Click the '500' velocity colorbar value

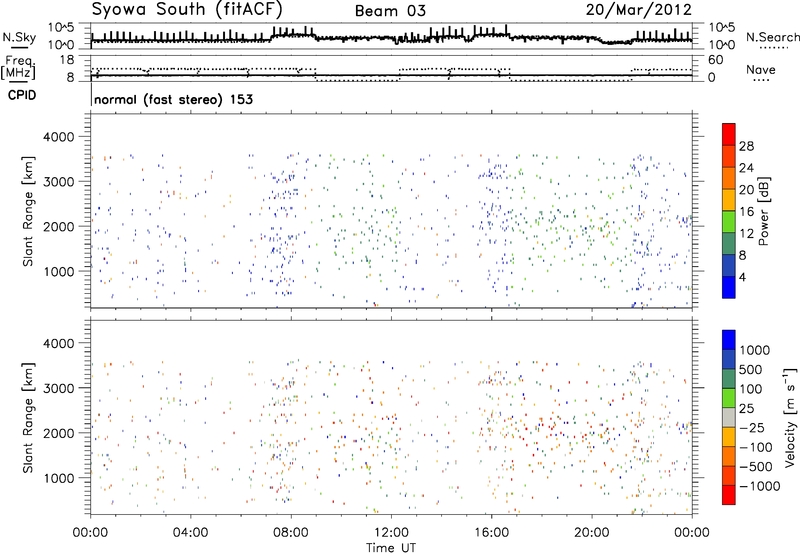[x=751, y=370]
